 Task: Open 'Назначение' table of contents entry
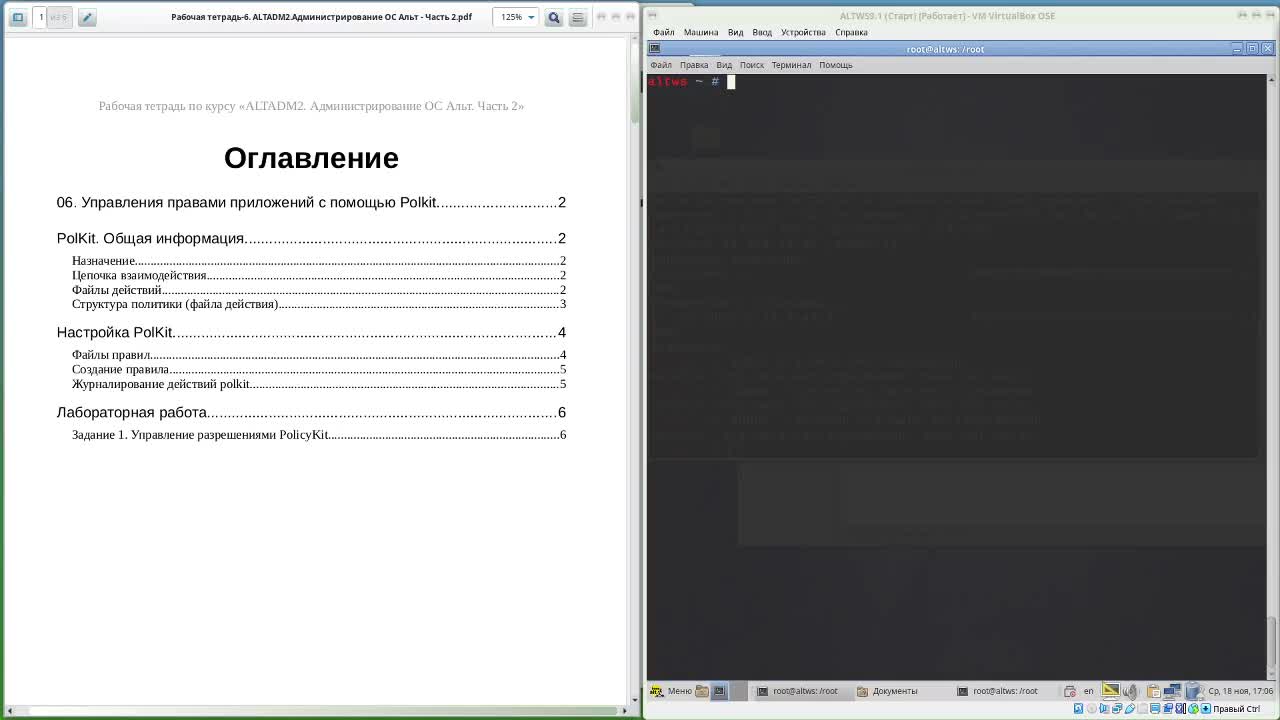pyautogui.click(x=319, y=261)
